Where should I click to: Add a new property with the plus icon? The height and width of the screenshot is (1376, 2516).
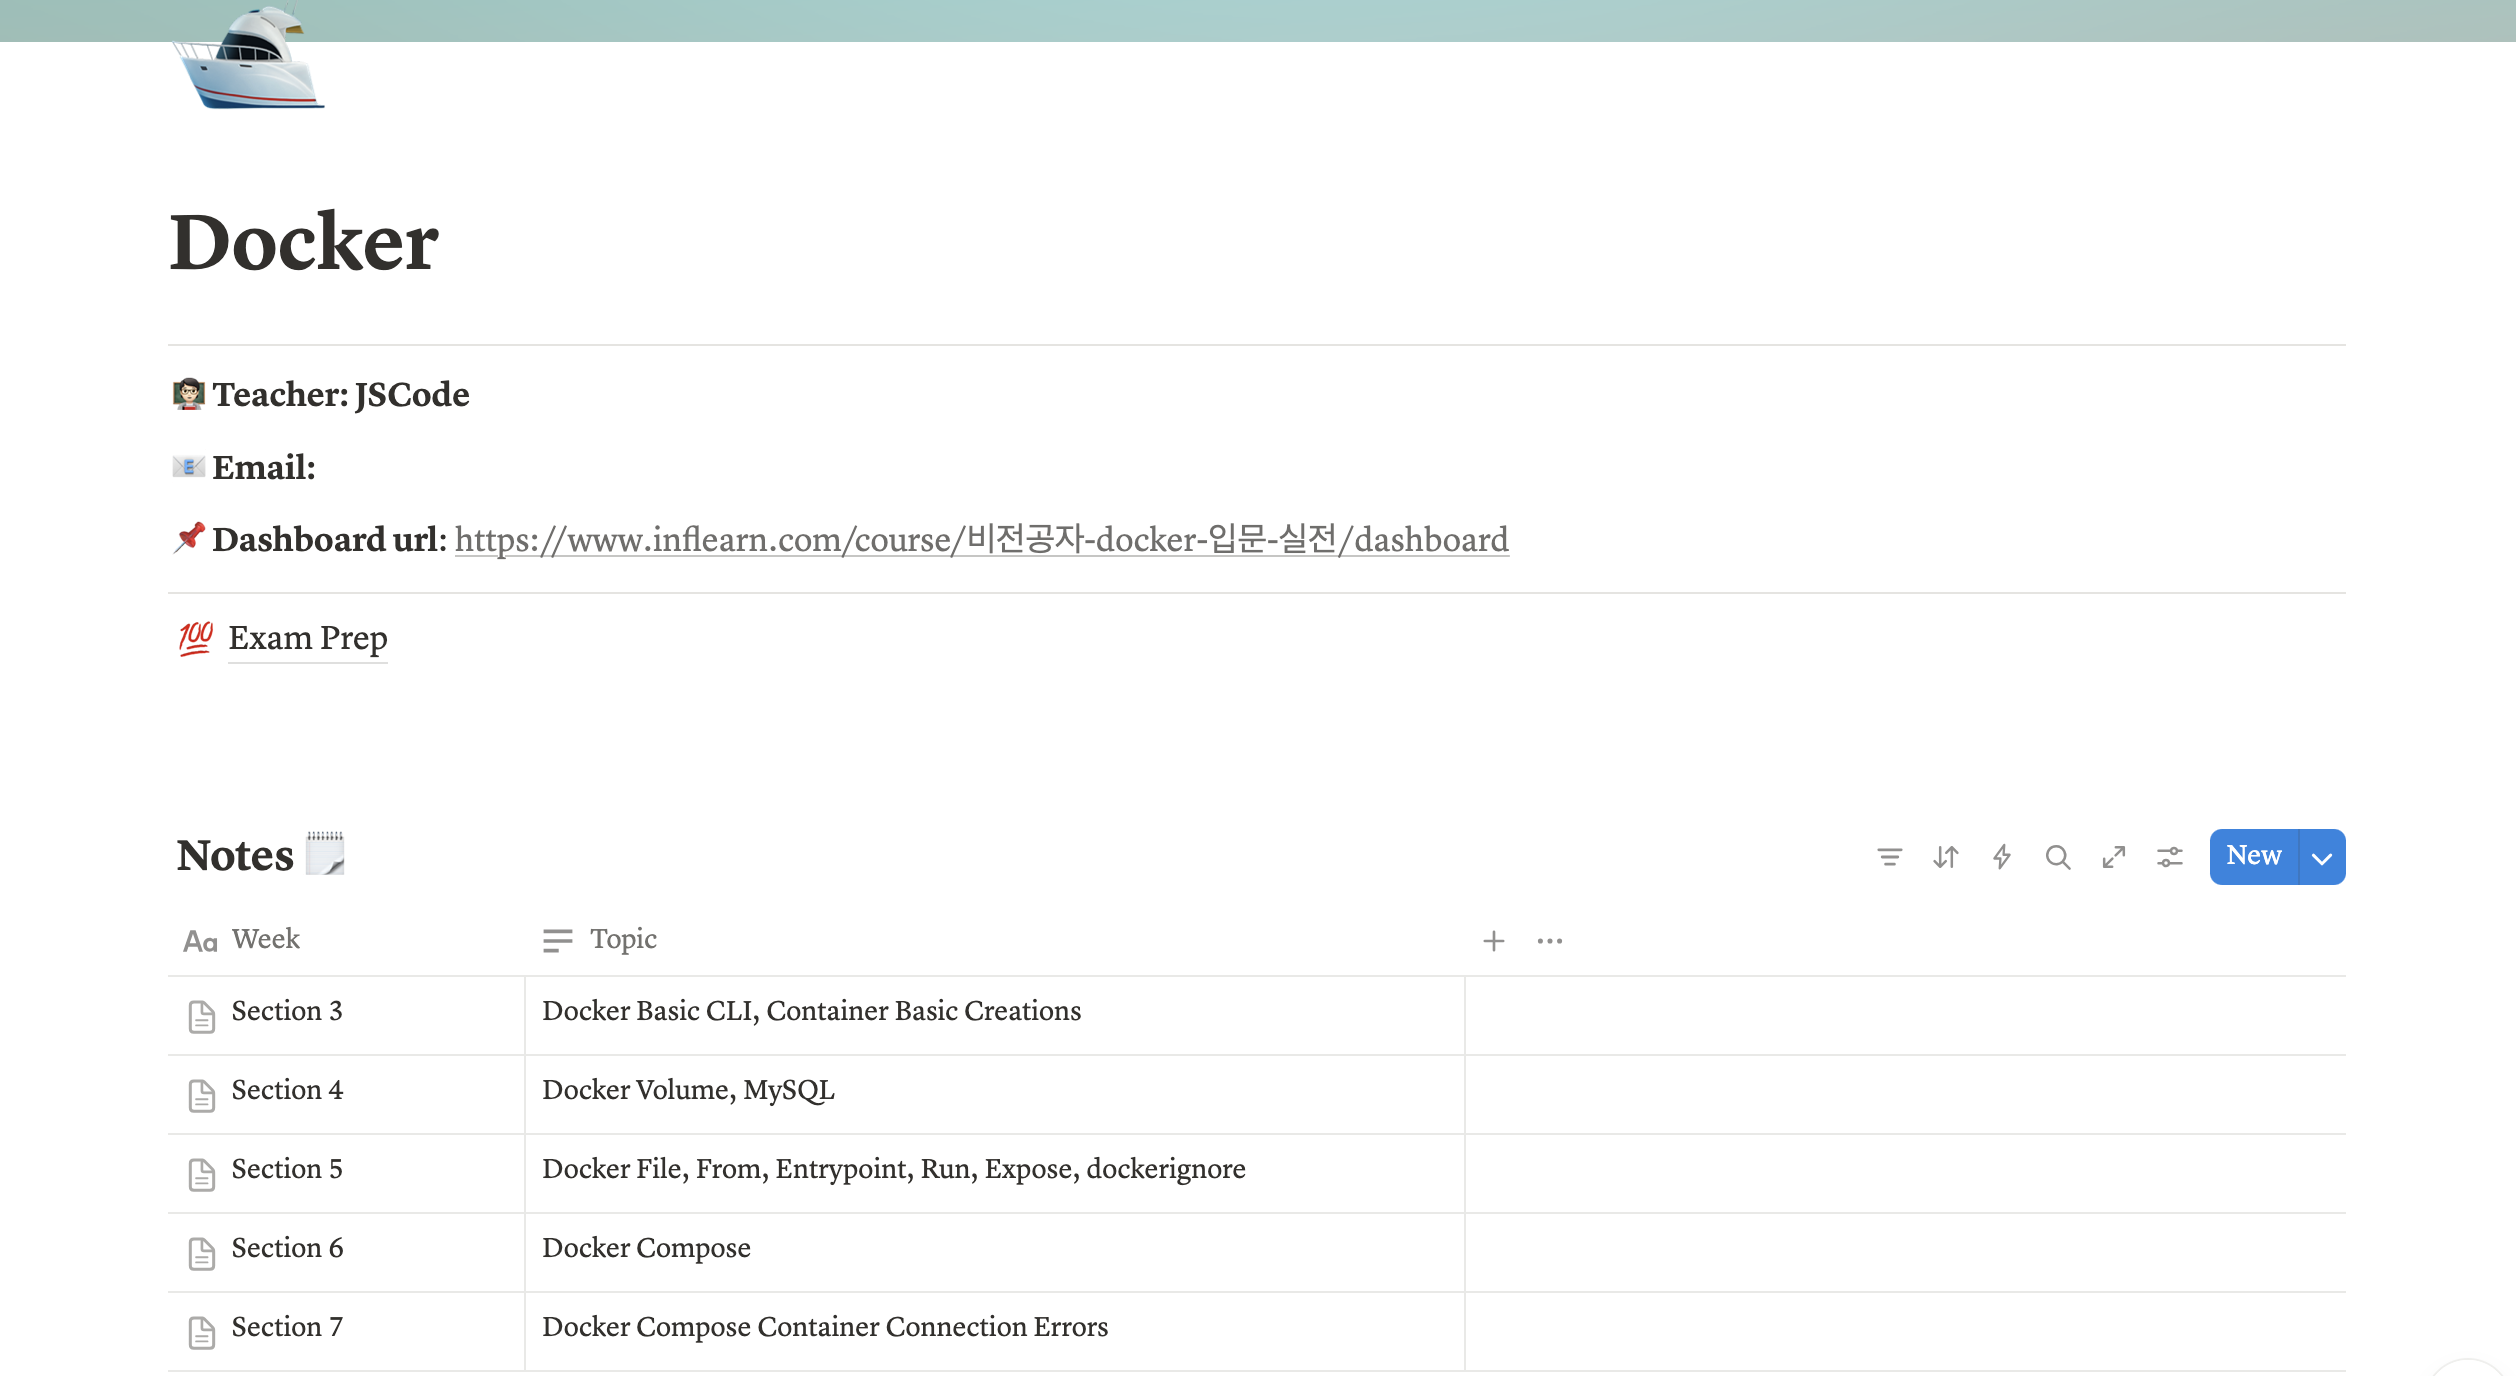(1493, 940)
